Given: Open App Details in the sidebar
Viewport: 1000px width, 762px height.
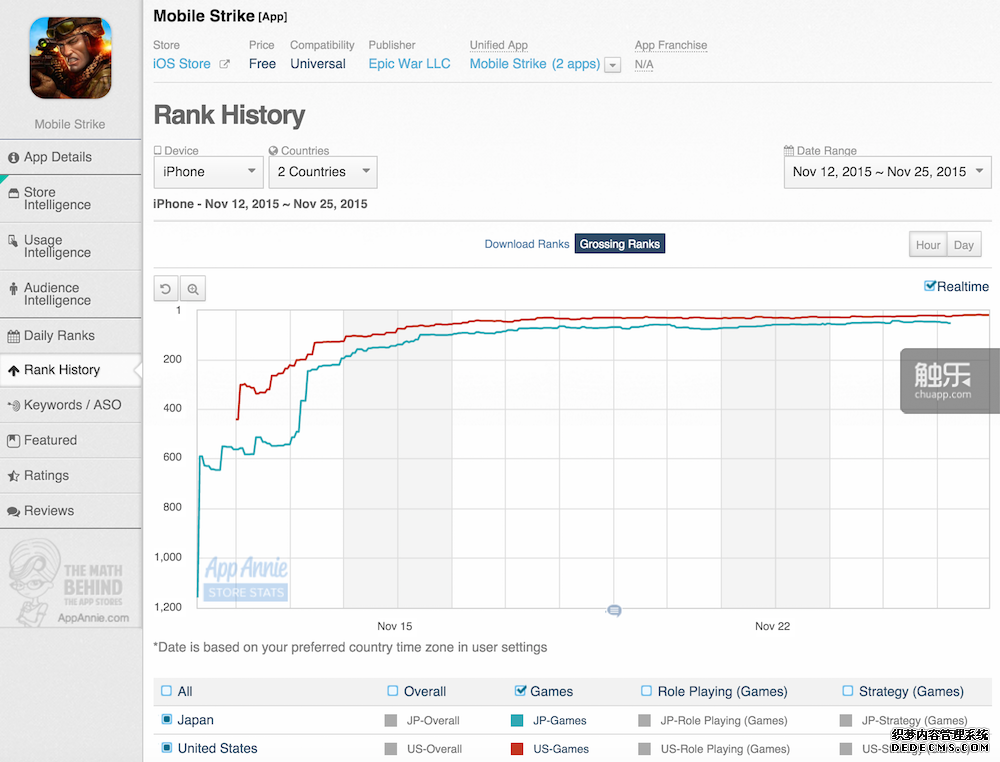Looking at the screenshot, I should (x=70, y=157).
